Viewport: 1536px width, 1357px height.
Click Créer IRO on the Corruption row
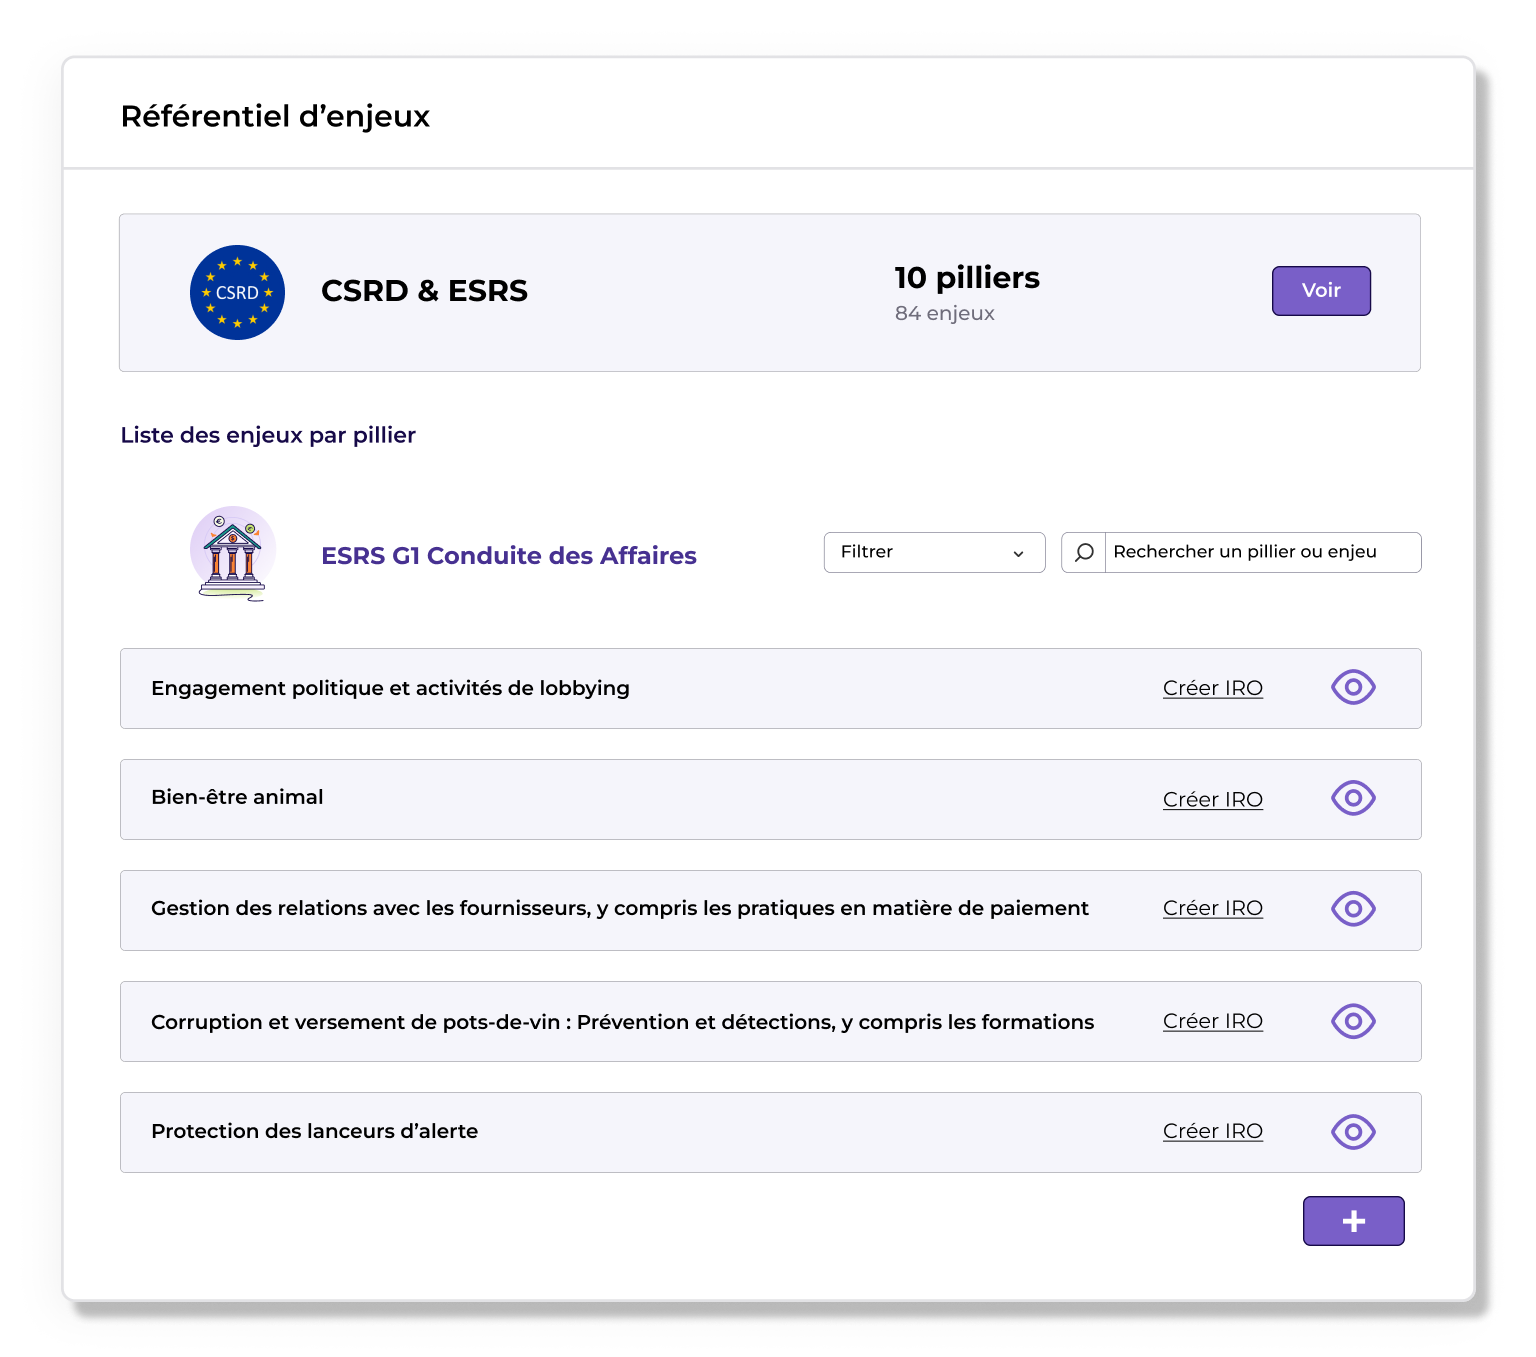[x=1212, y=1021]
